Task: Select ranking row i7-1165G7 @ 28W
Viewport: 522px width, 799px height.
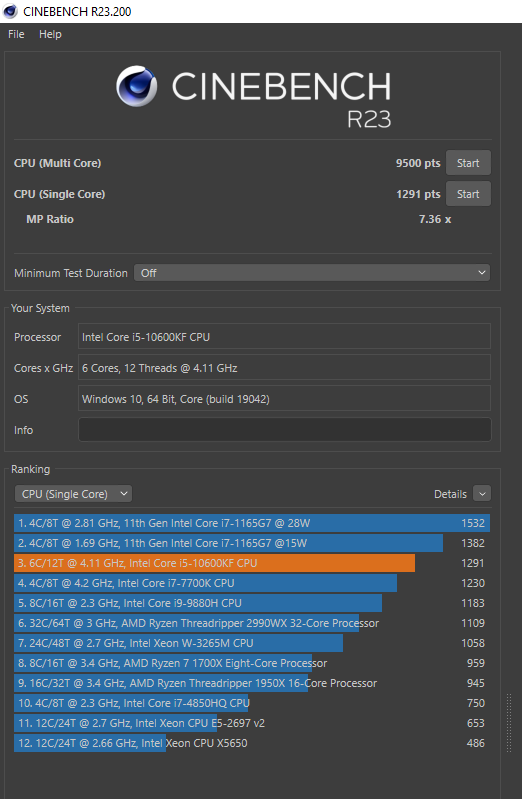Action: pos(252,523)
